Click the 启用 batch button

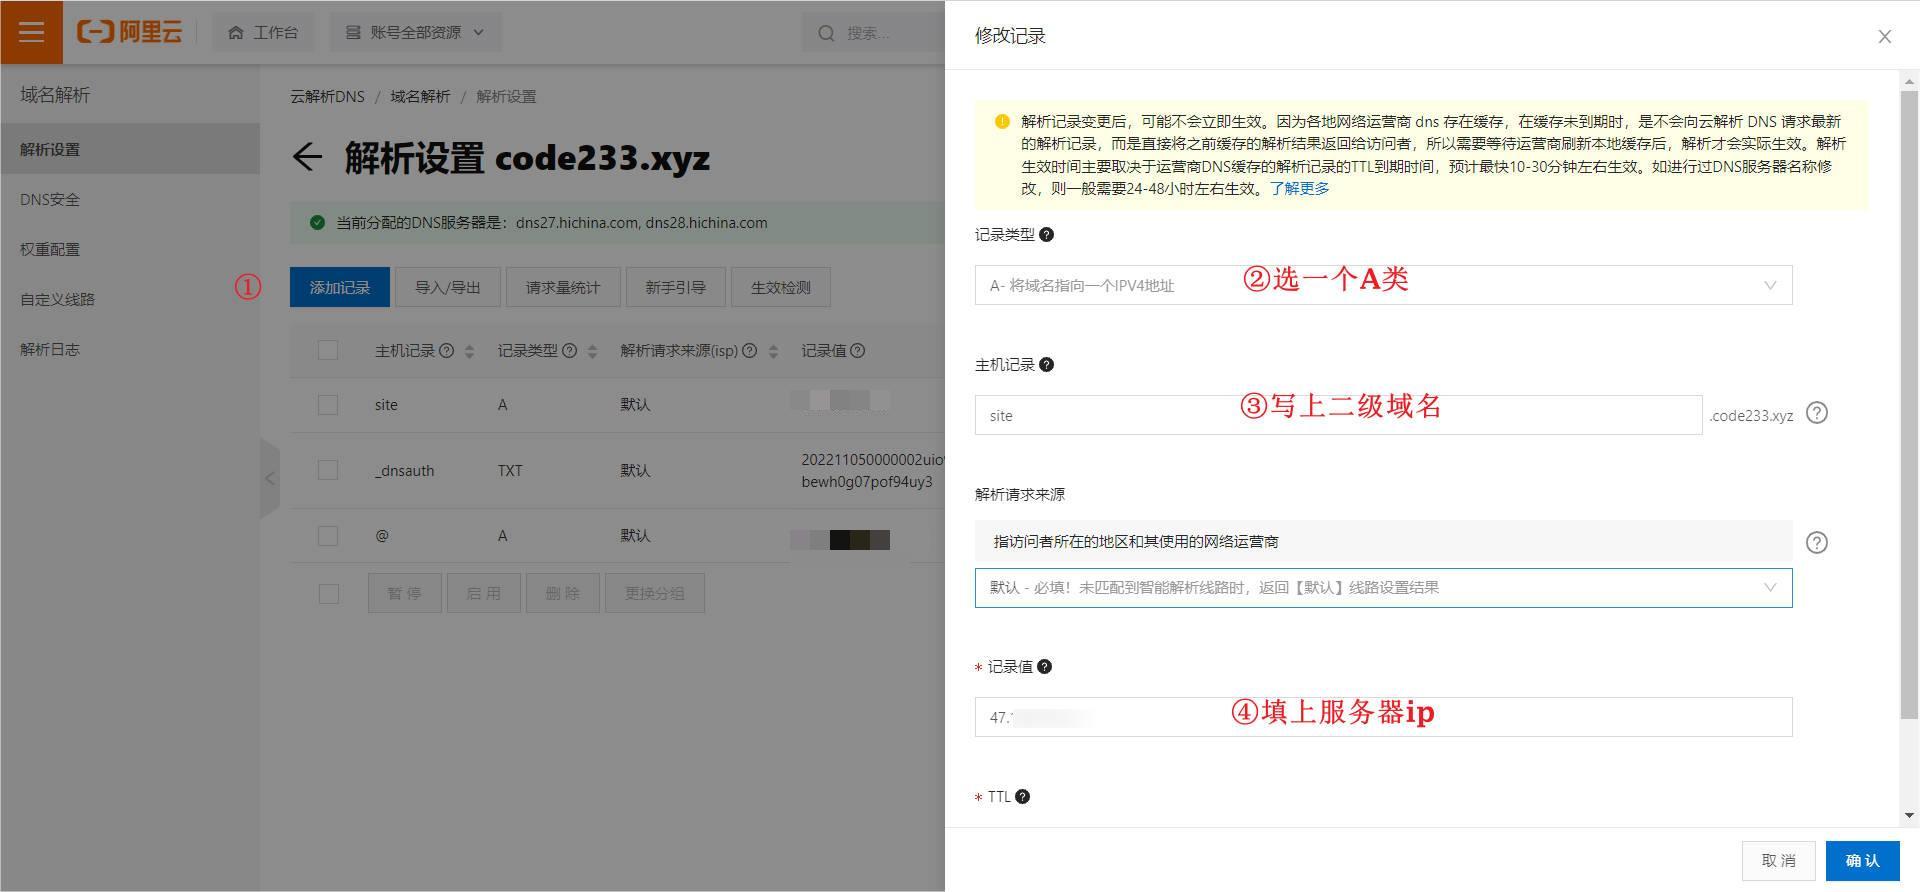(483, 593)
